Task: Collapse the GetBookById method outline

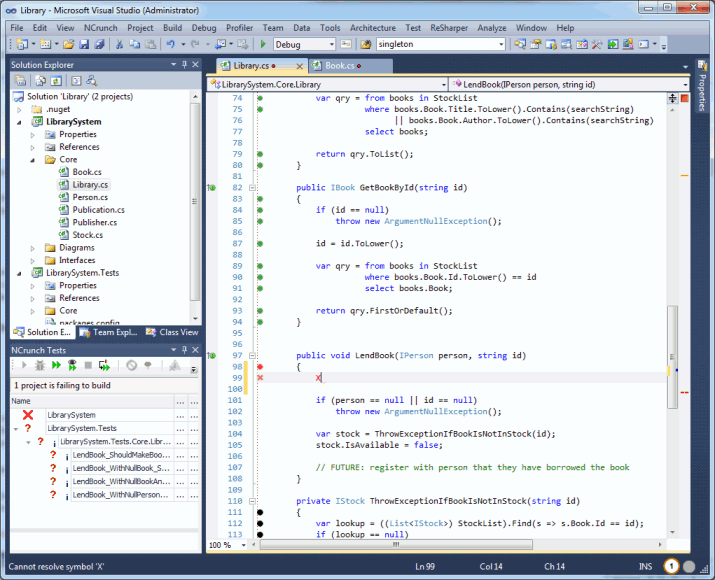Action: (252, 188)
